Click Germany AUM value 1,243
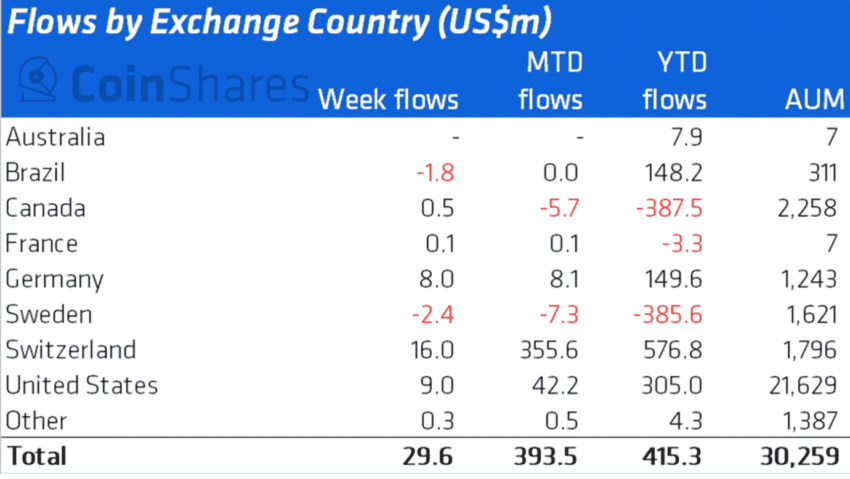The image size is (850, 479). [x=809, y=280]
